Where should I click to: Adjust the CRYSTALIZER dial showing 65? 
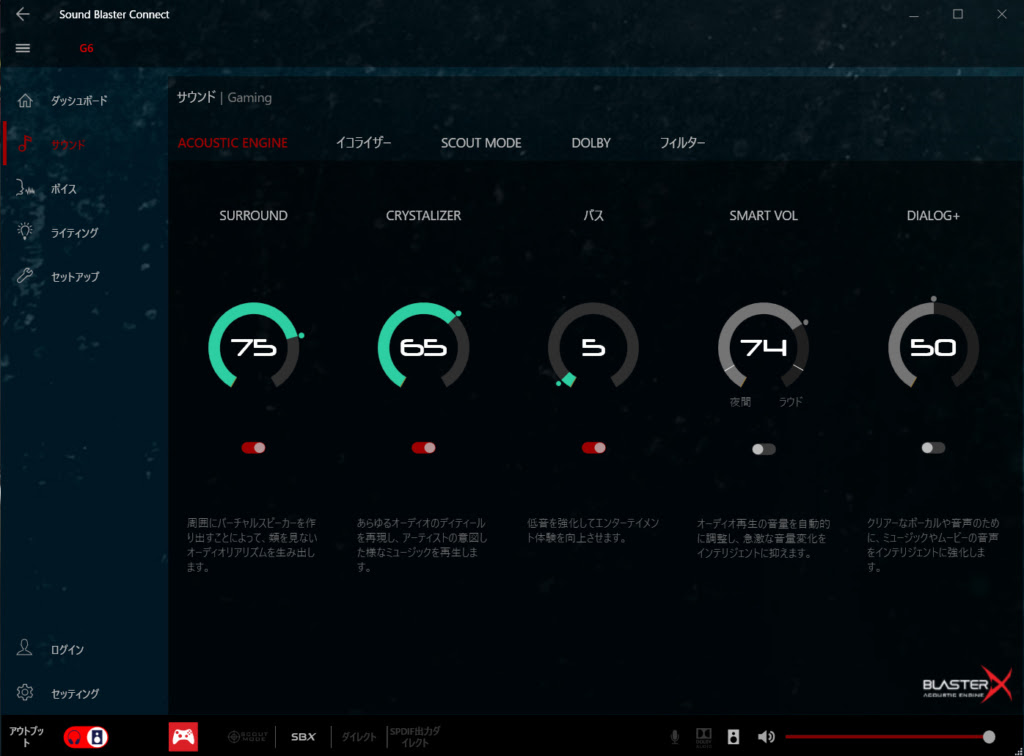point(423,347)
